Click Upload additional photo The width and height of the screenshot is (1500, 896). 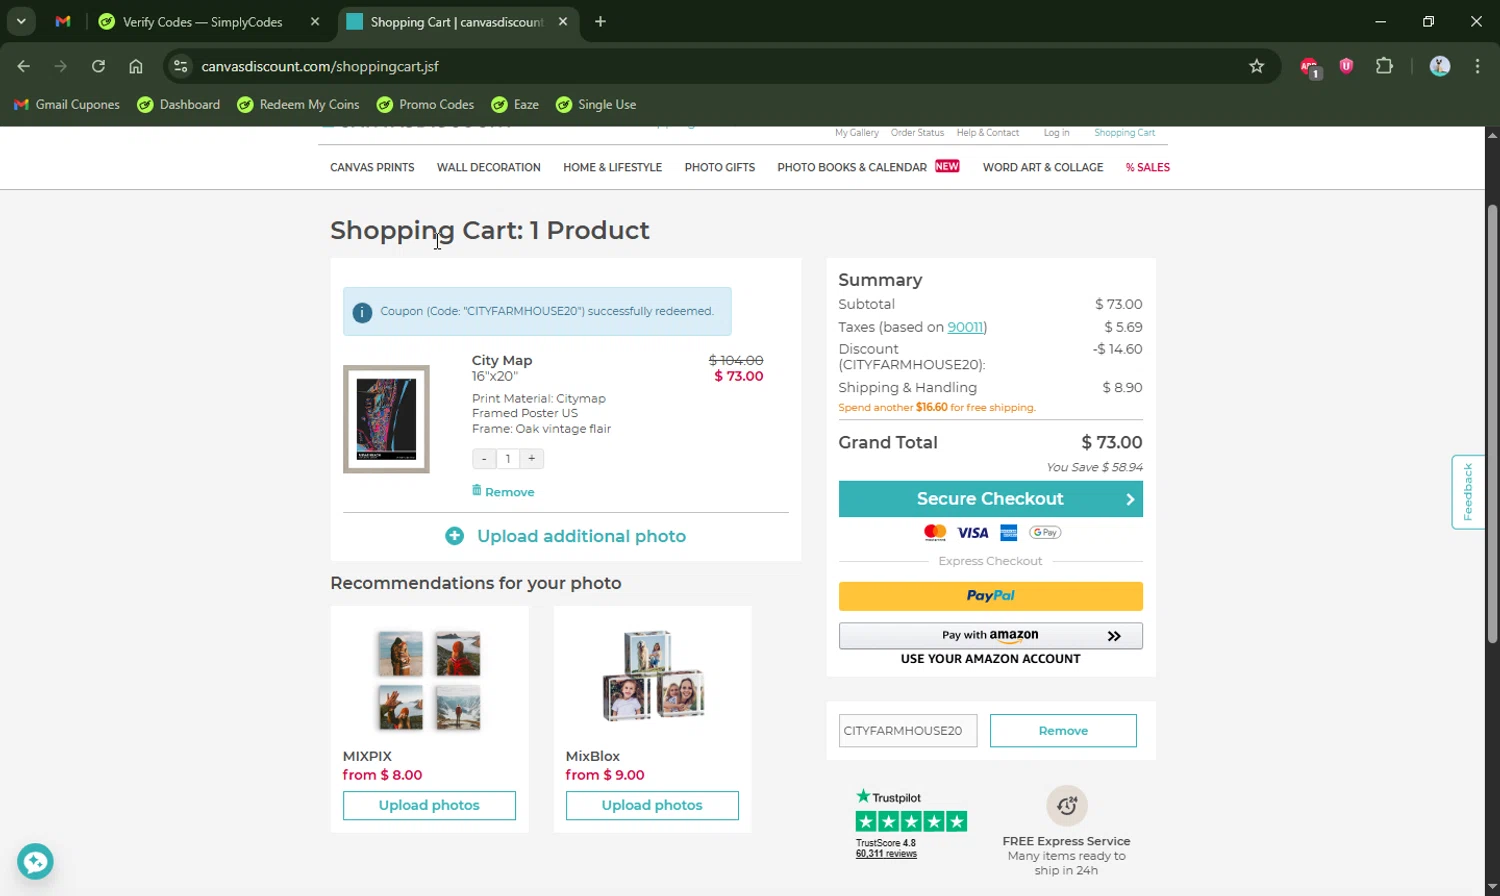566,536
